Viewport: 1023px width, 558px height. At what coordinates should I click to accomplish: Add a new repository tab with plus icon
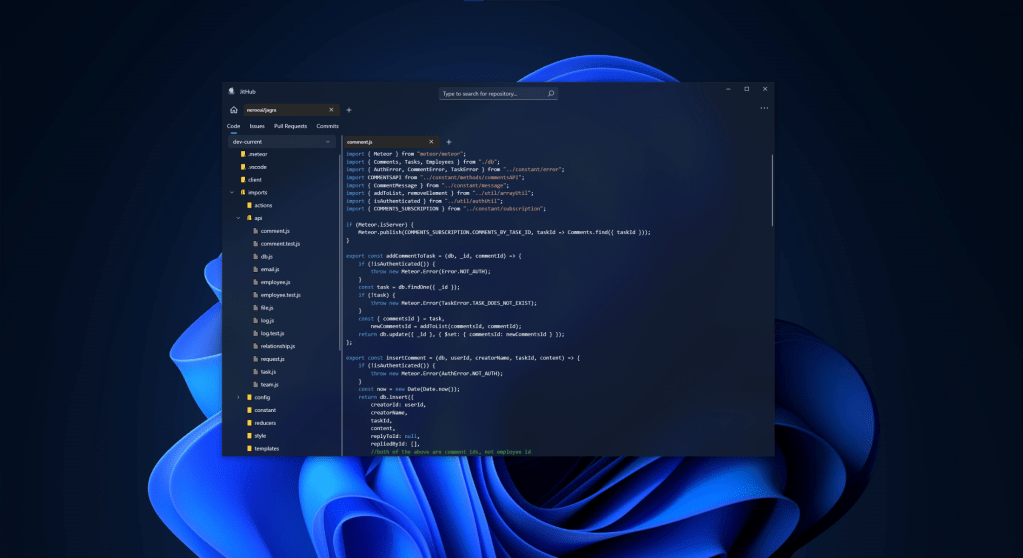(349, 110)
